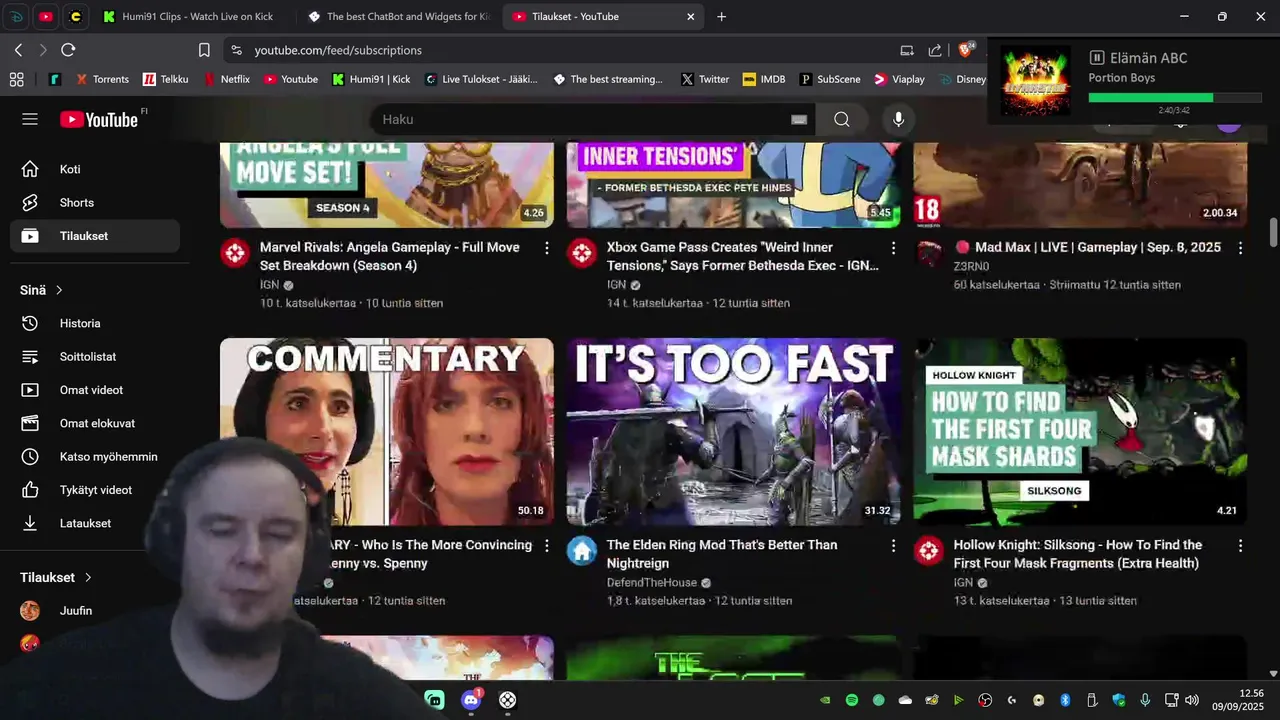Open Xbox Game Pass Weird Inner Tensions title
The height and width of the screenshot is (720, 1280).
click(x=743, y=256)
